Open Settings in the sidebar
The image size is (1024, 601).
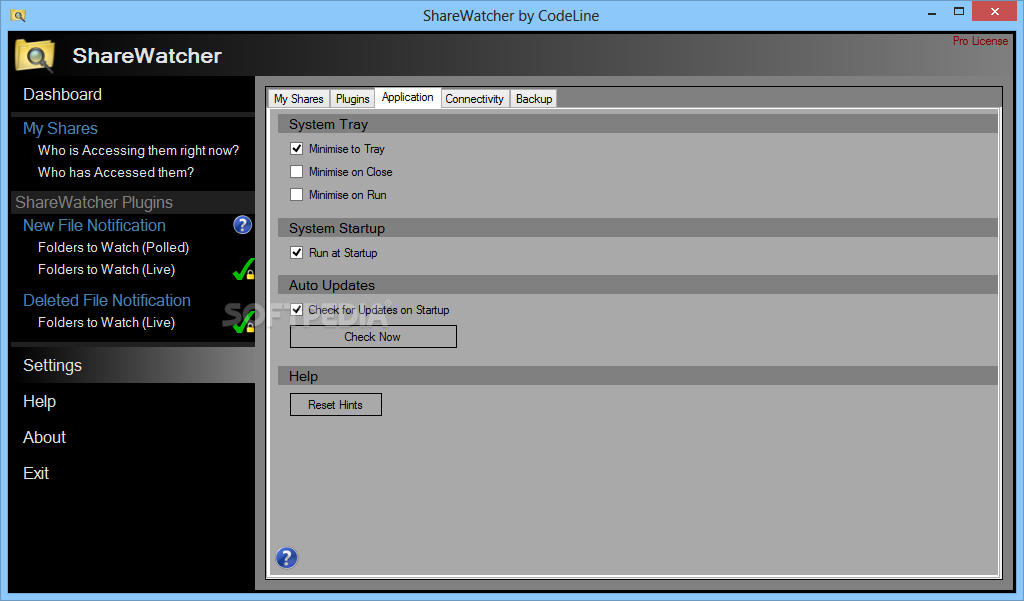(52, 365)
